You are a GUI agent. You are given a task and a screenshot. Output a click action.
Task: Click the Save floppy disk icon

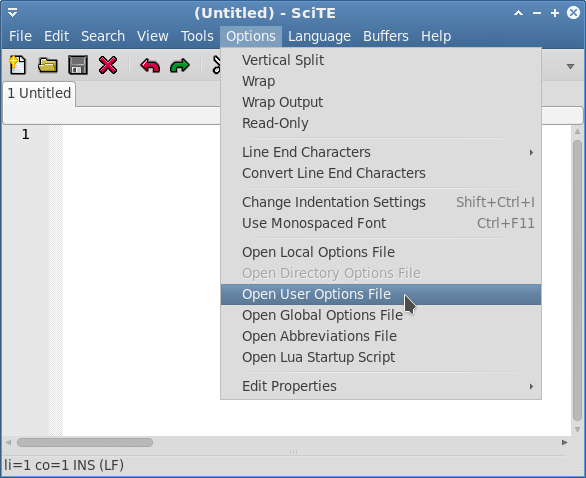pyautogui.click(x=78, y=65)
